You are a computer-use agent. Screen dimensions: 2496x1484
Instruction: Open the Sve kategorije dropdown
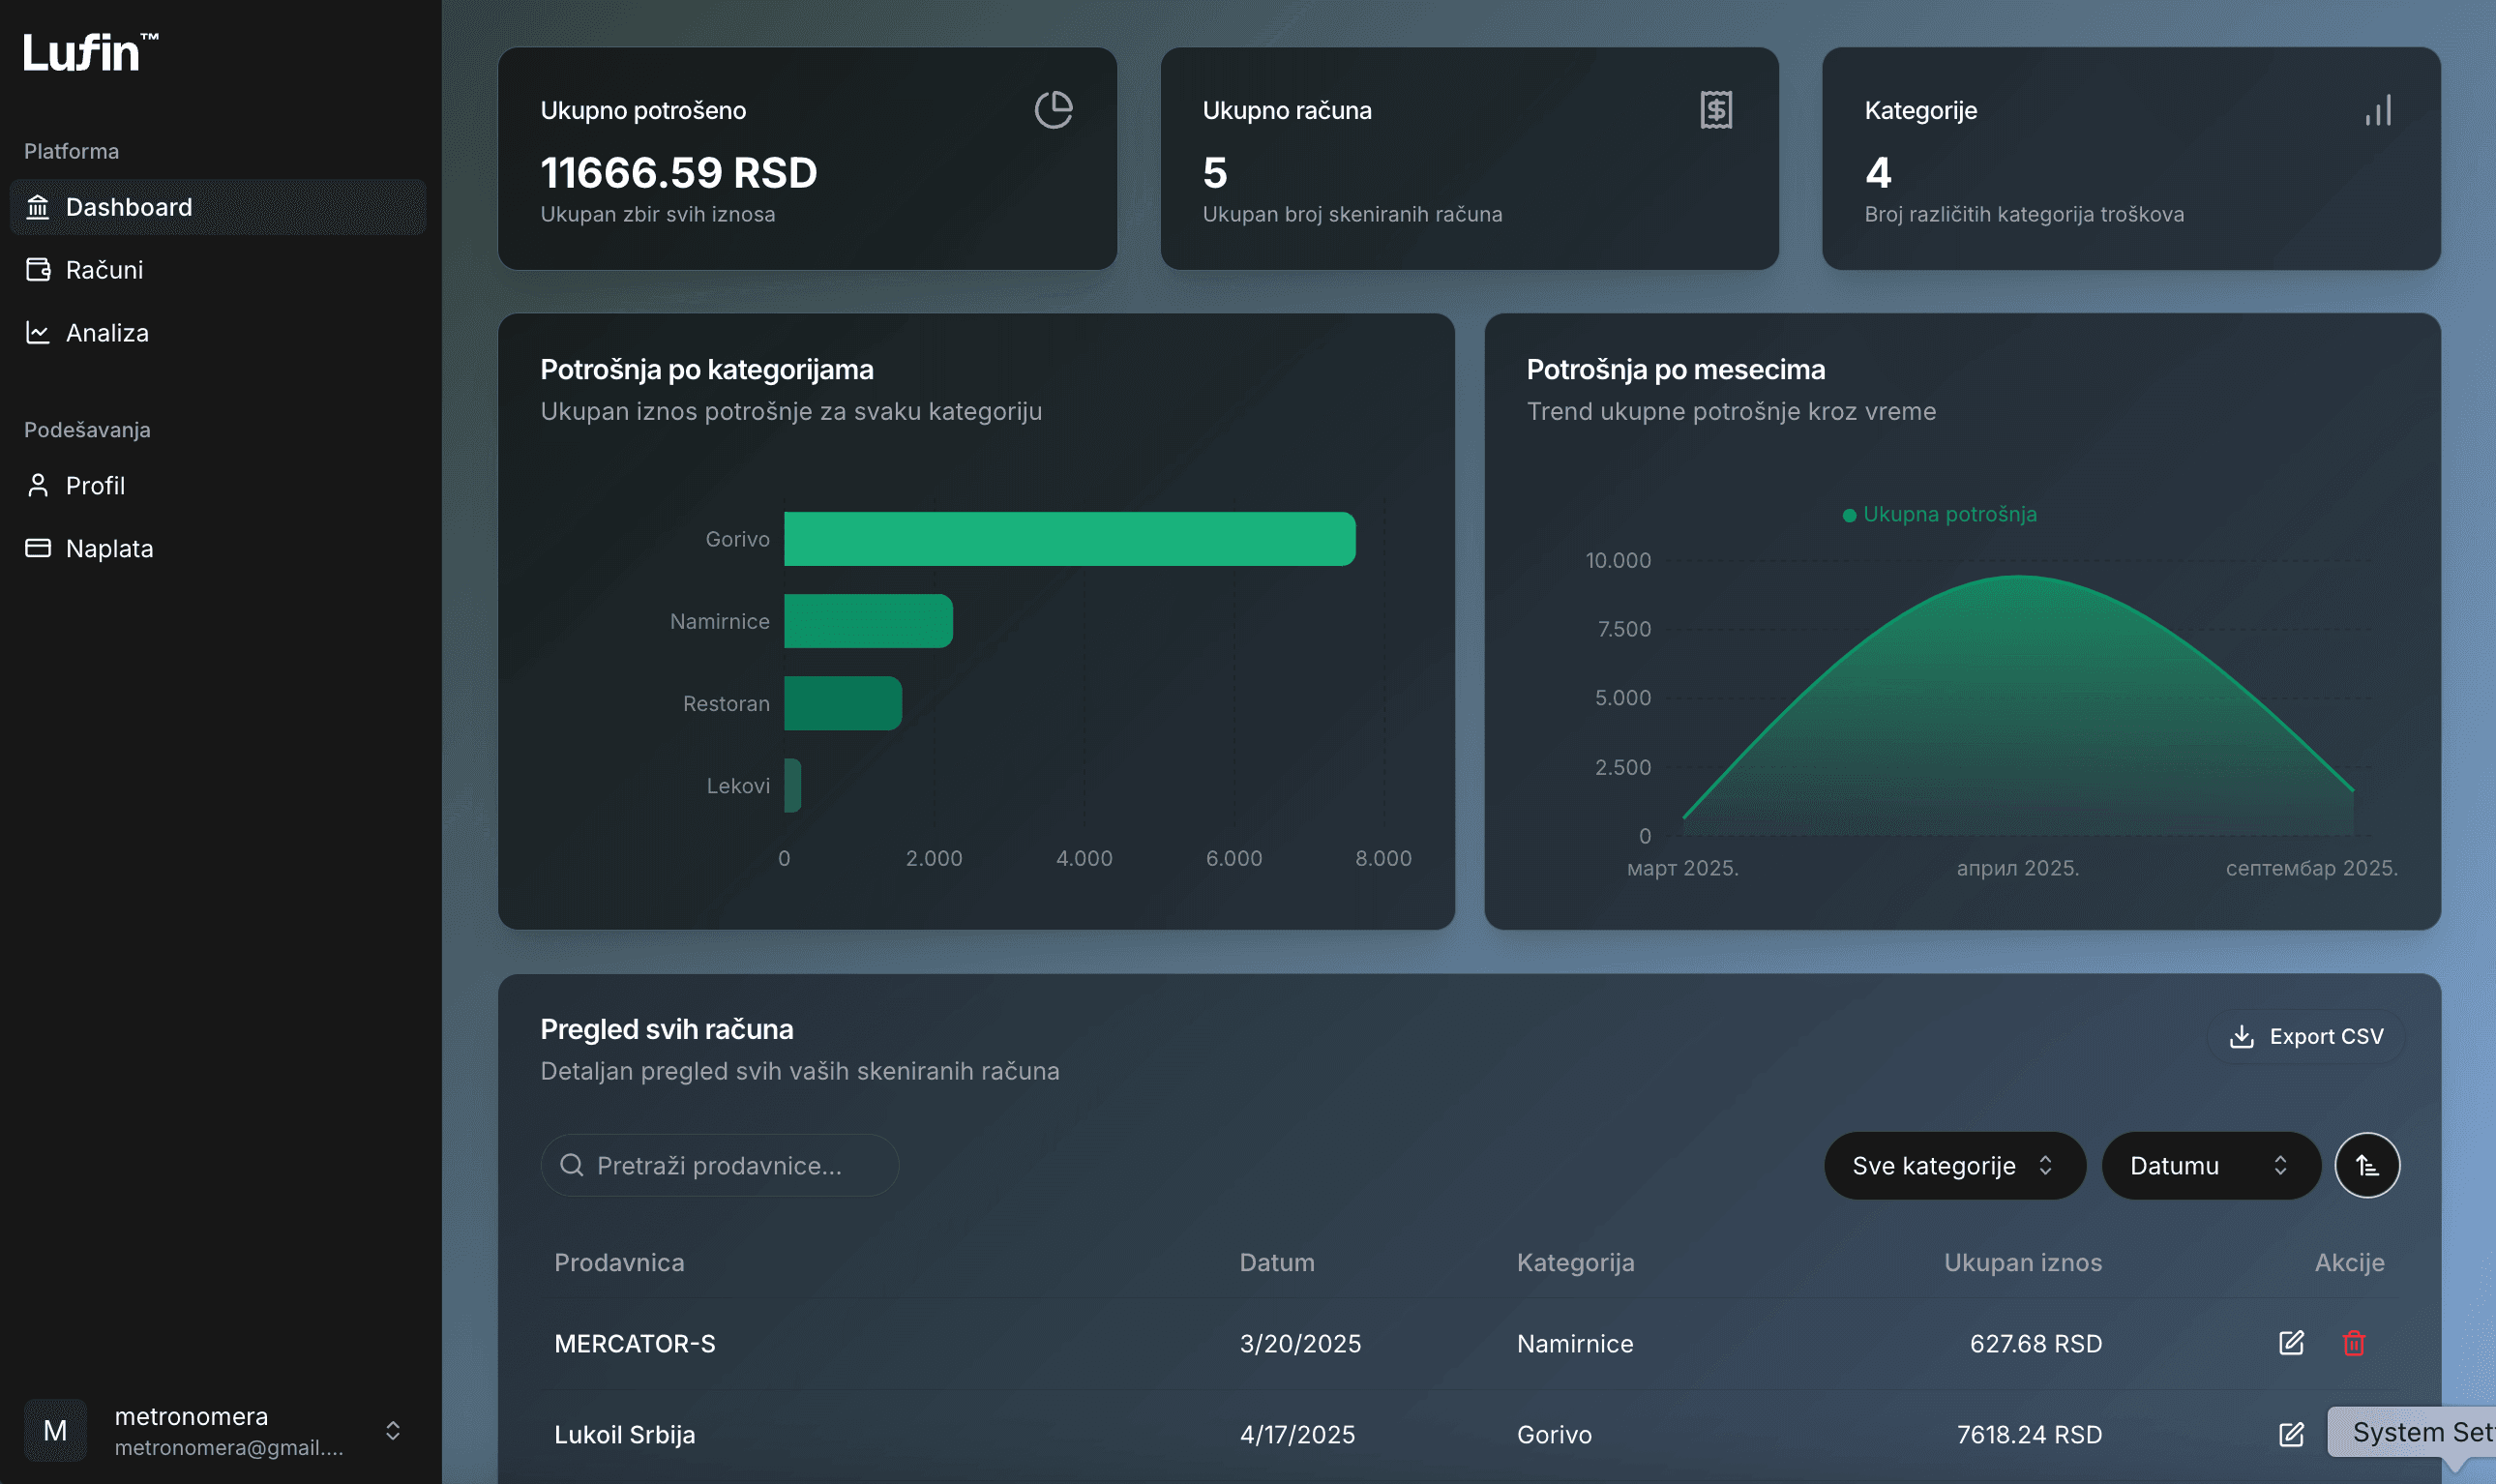tap(1953, 1165)
